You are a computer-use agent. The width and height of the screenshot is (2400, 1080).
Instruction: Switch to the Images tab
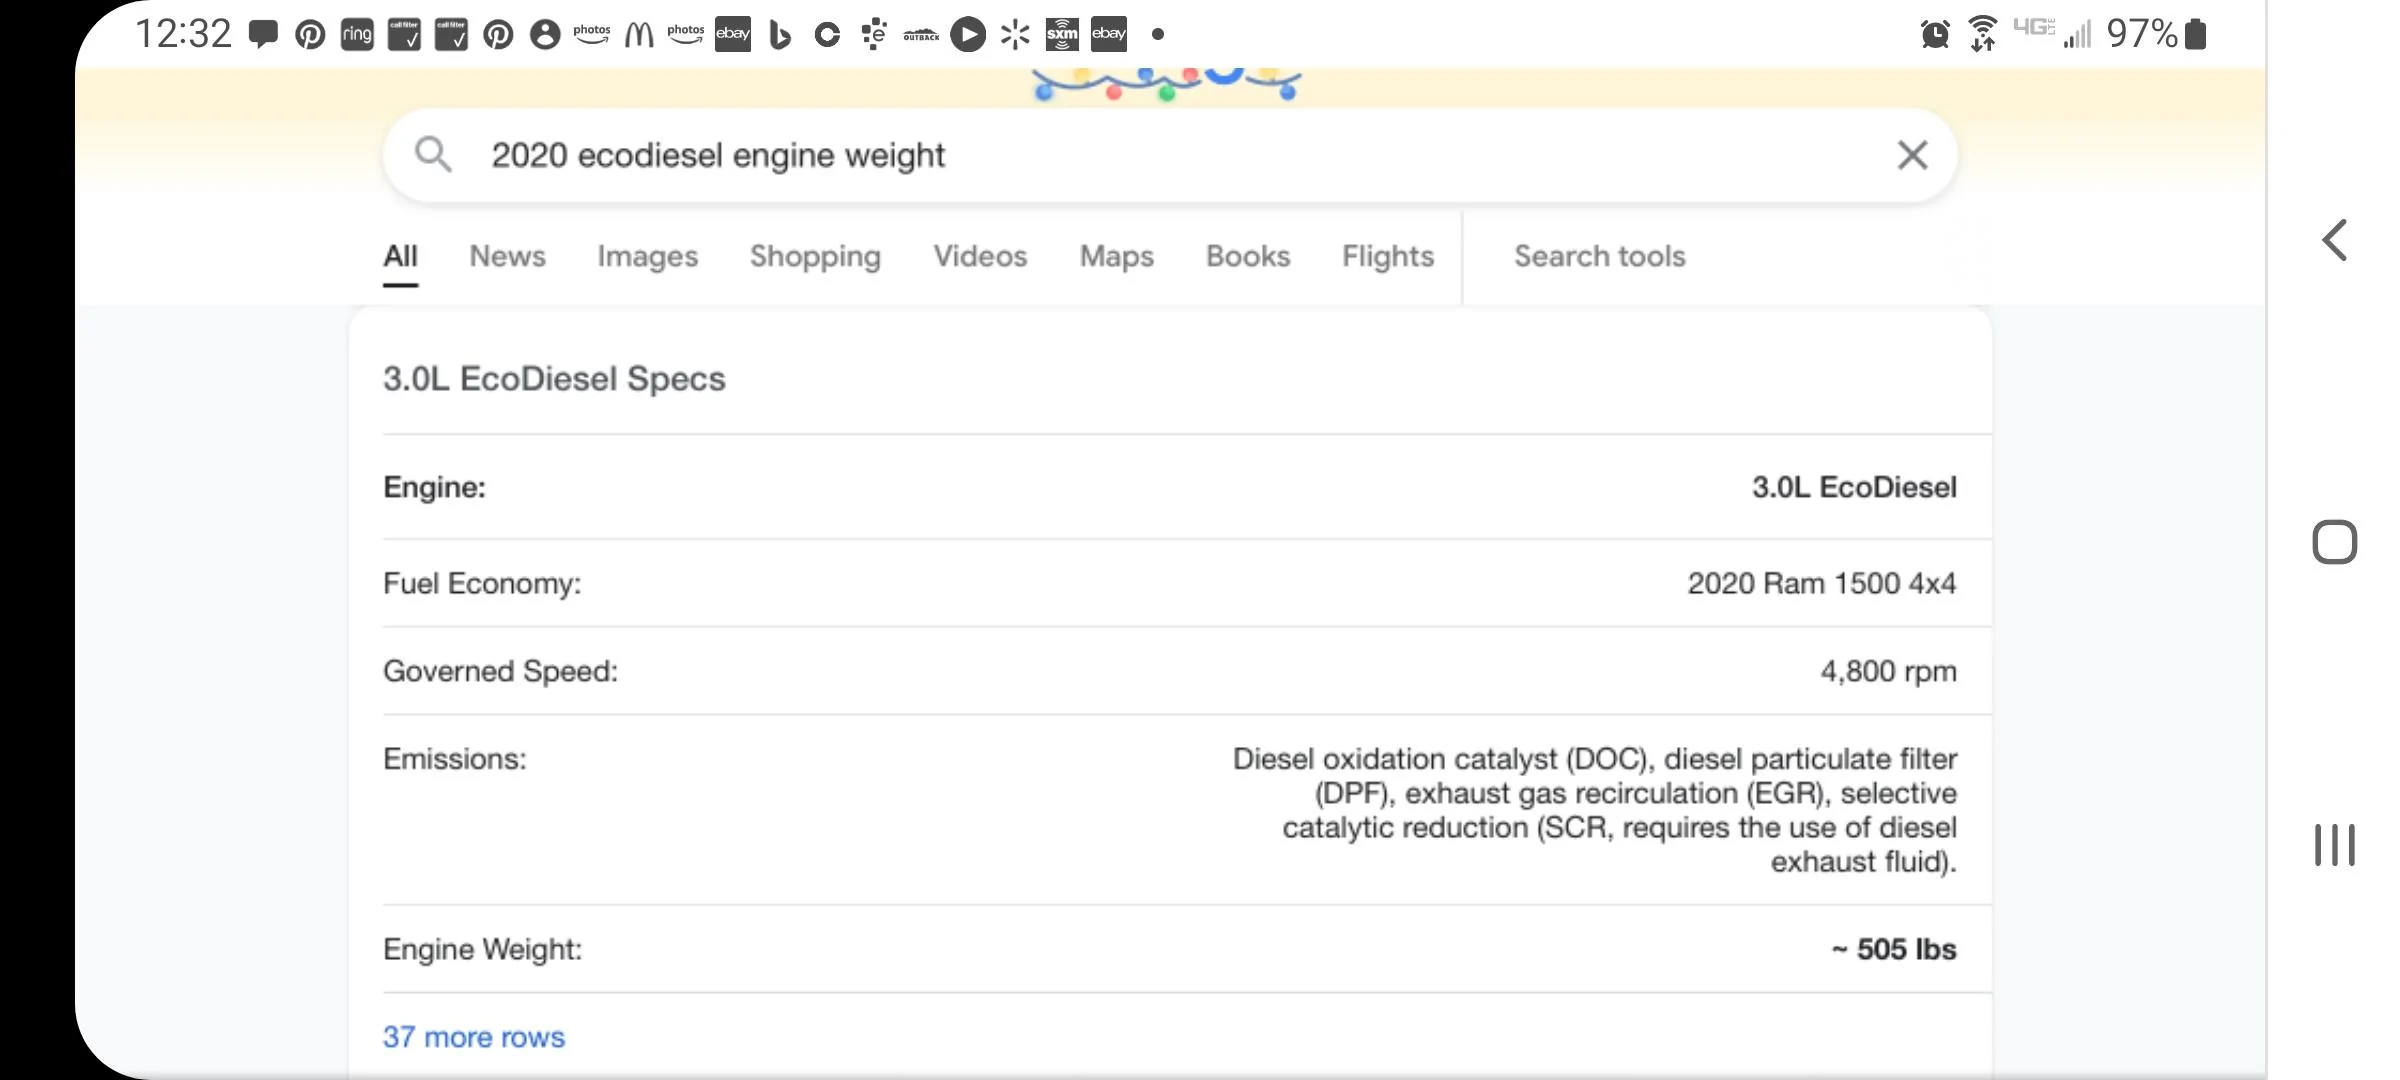648,256
